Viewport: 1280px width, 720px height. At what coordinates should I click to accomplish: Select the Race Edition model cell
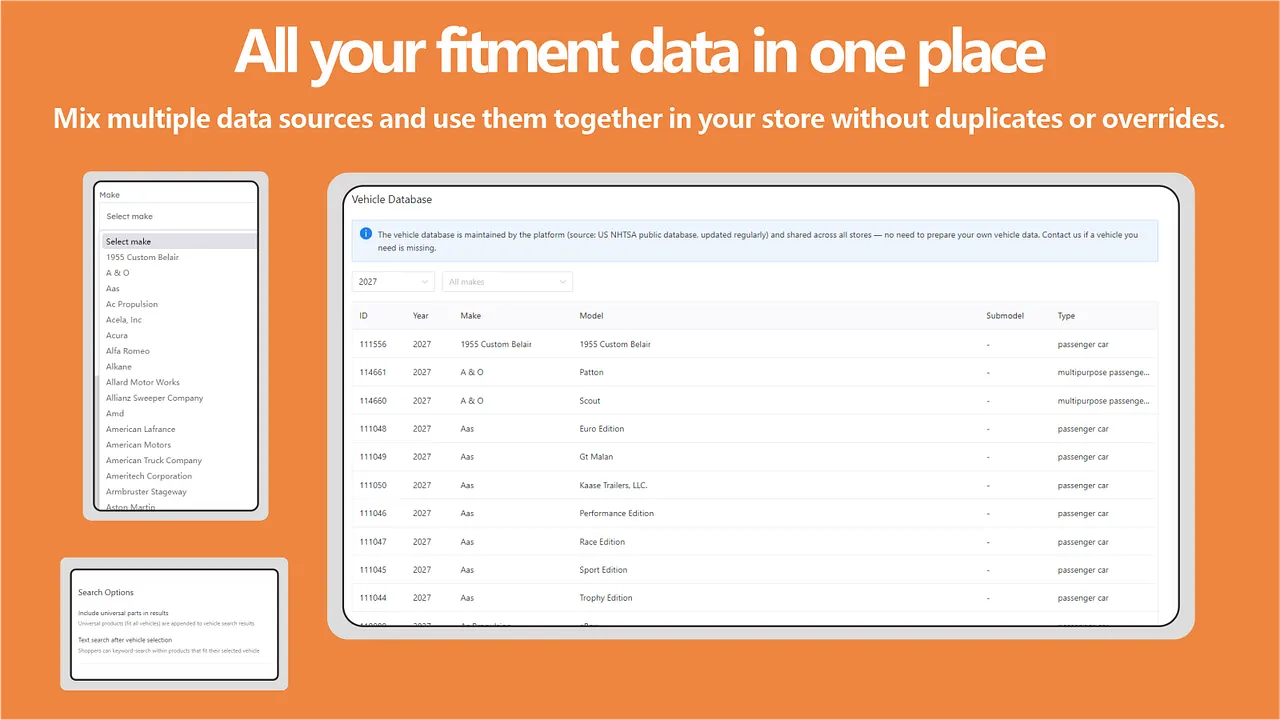(x=602, y=542)
